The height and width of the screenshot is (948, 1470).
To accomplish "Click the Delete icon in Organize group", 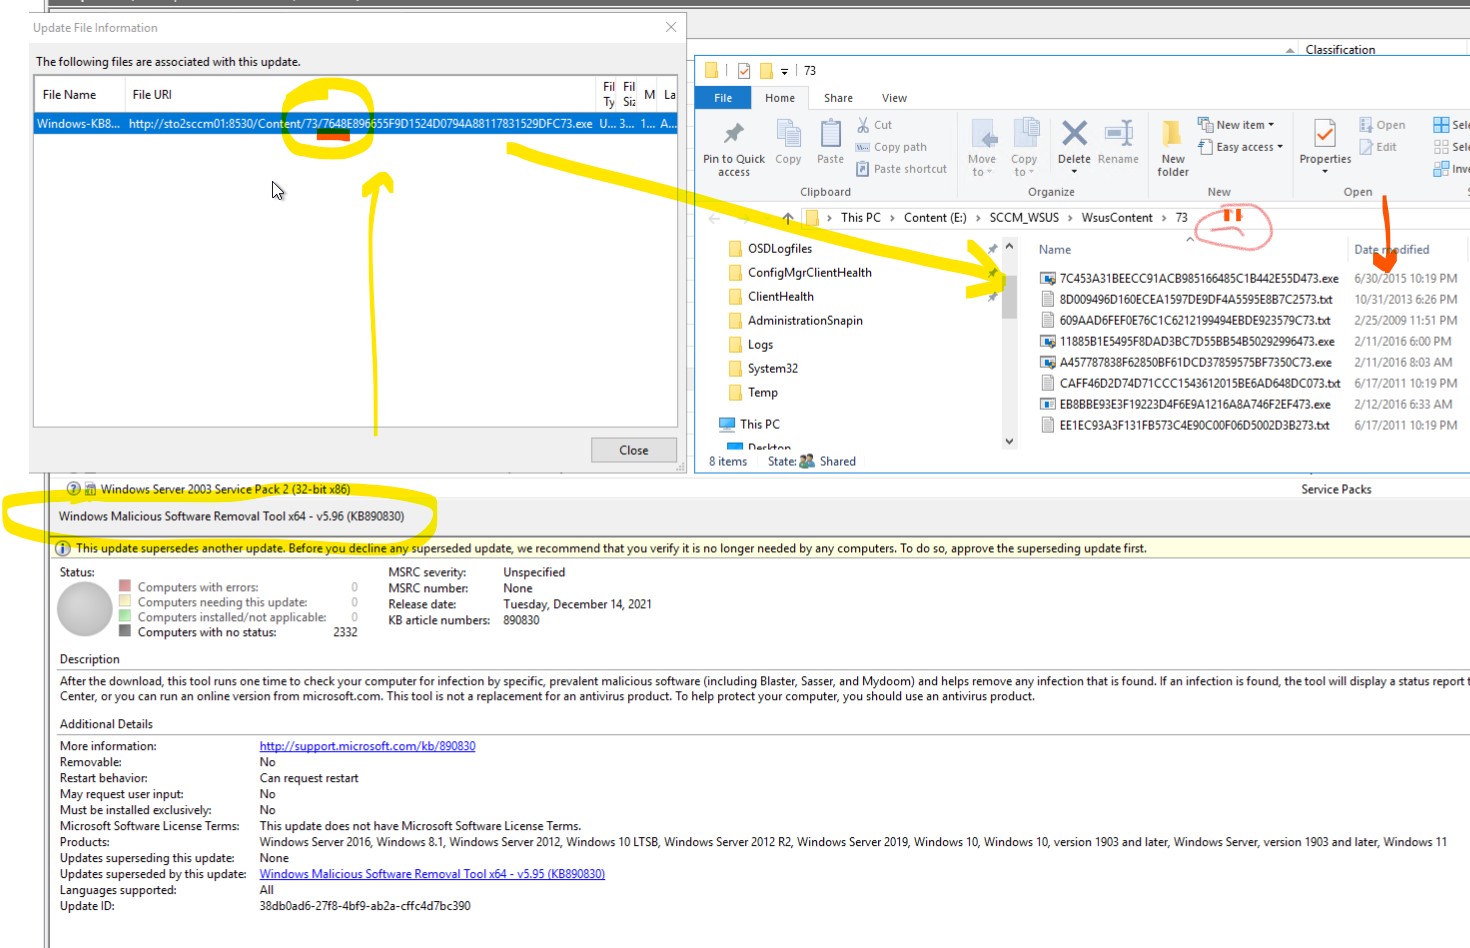I will [x=1074, y=135].
